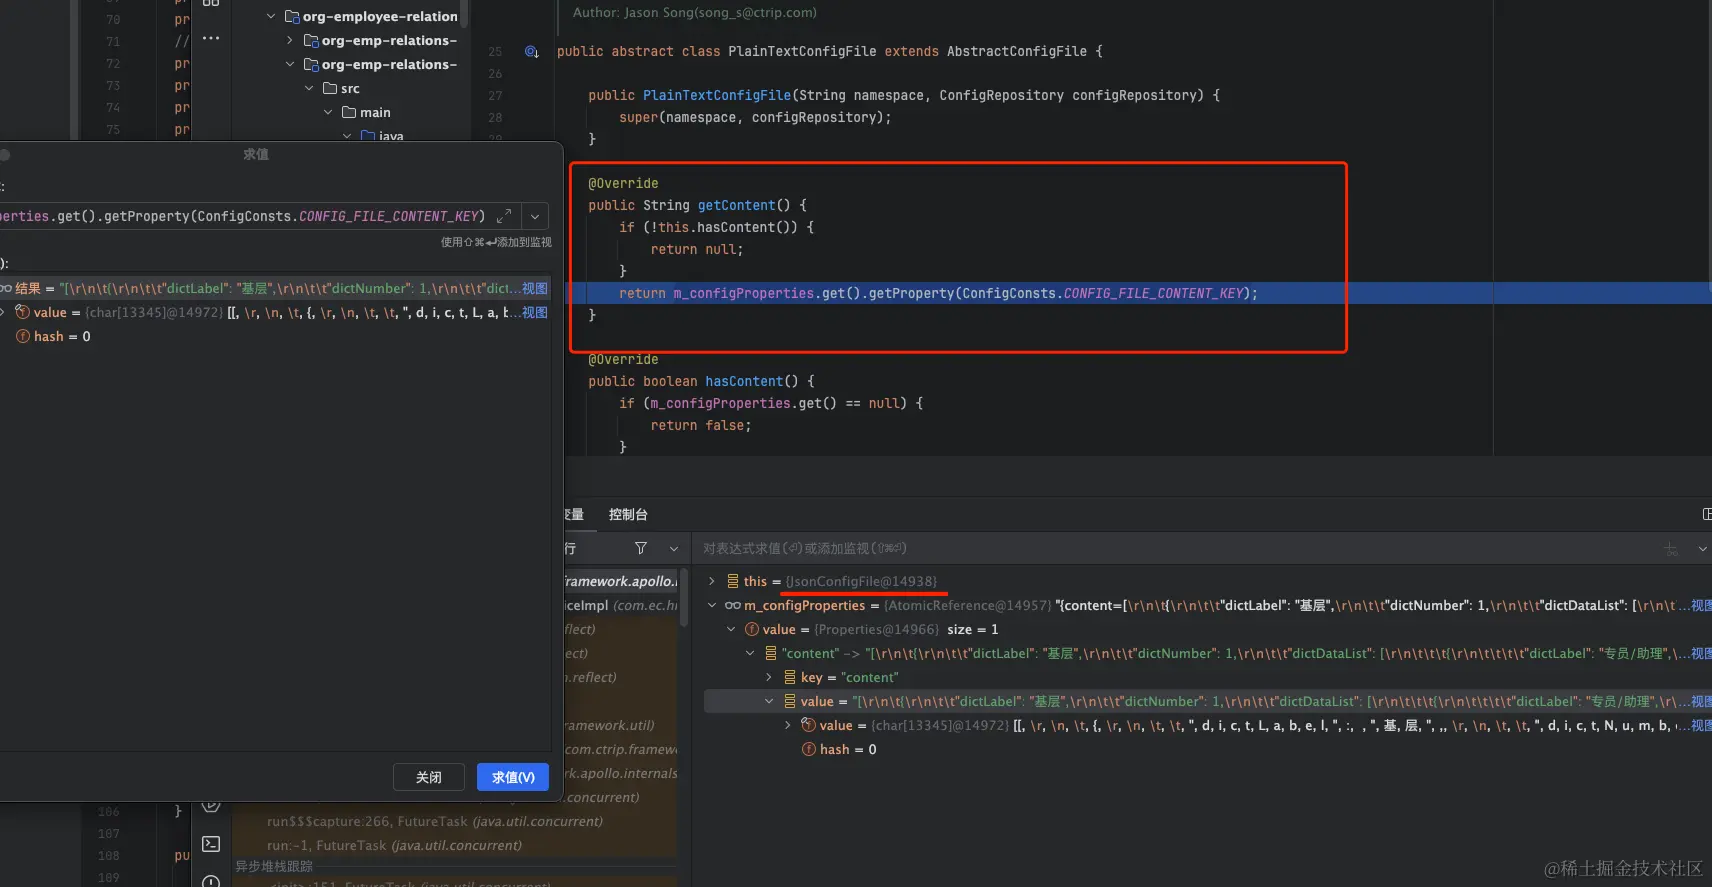Click the JsonConfigFile@14938 value text
This screenshot has height=887, width=1712.
pyautogui.click(x=861, y=581)
